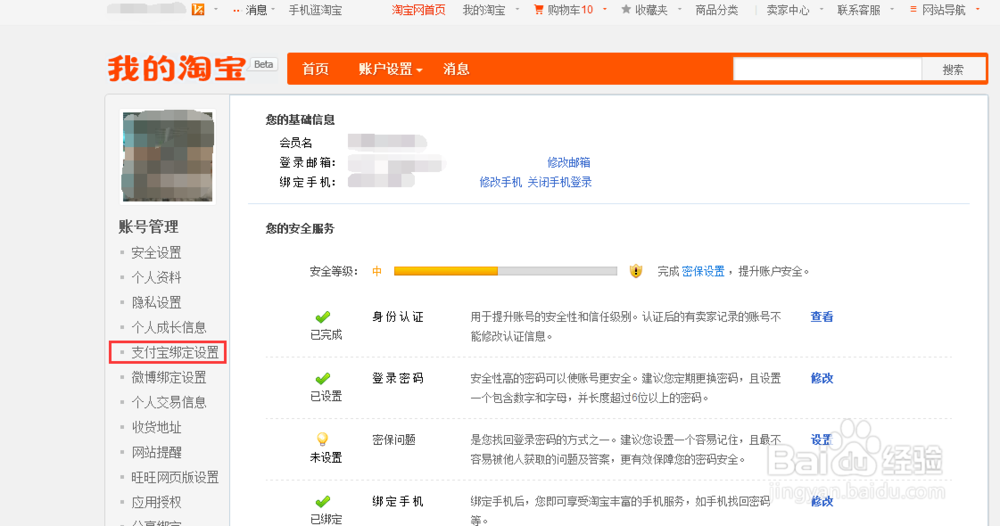1000x526 pixels.
Task: Expand the 收藏夹 dropdown arrow
Action: coord(680,9)
